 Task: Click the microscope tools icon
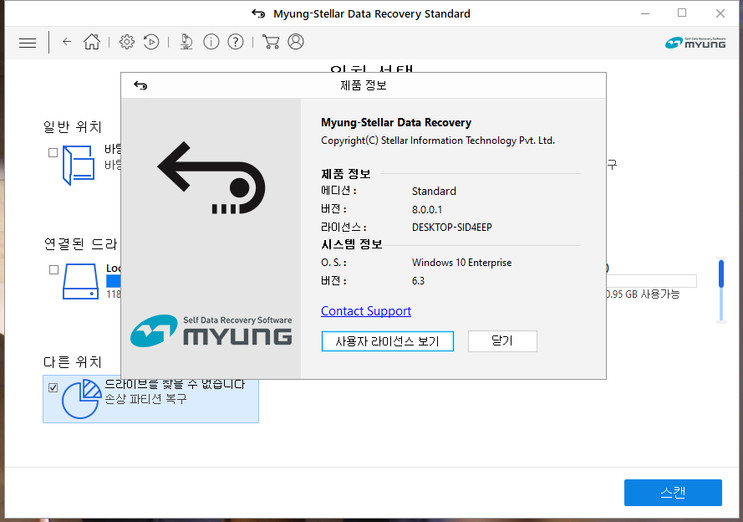[186, 42]
